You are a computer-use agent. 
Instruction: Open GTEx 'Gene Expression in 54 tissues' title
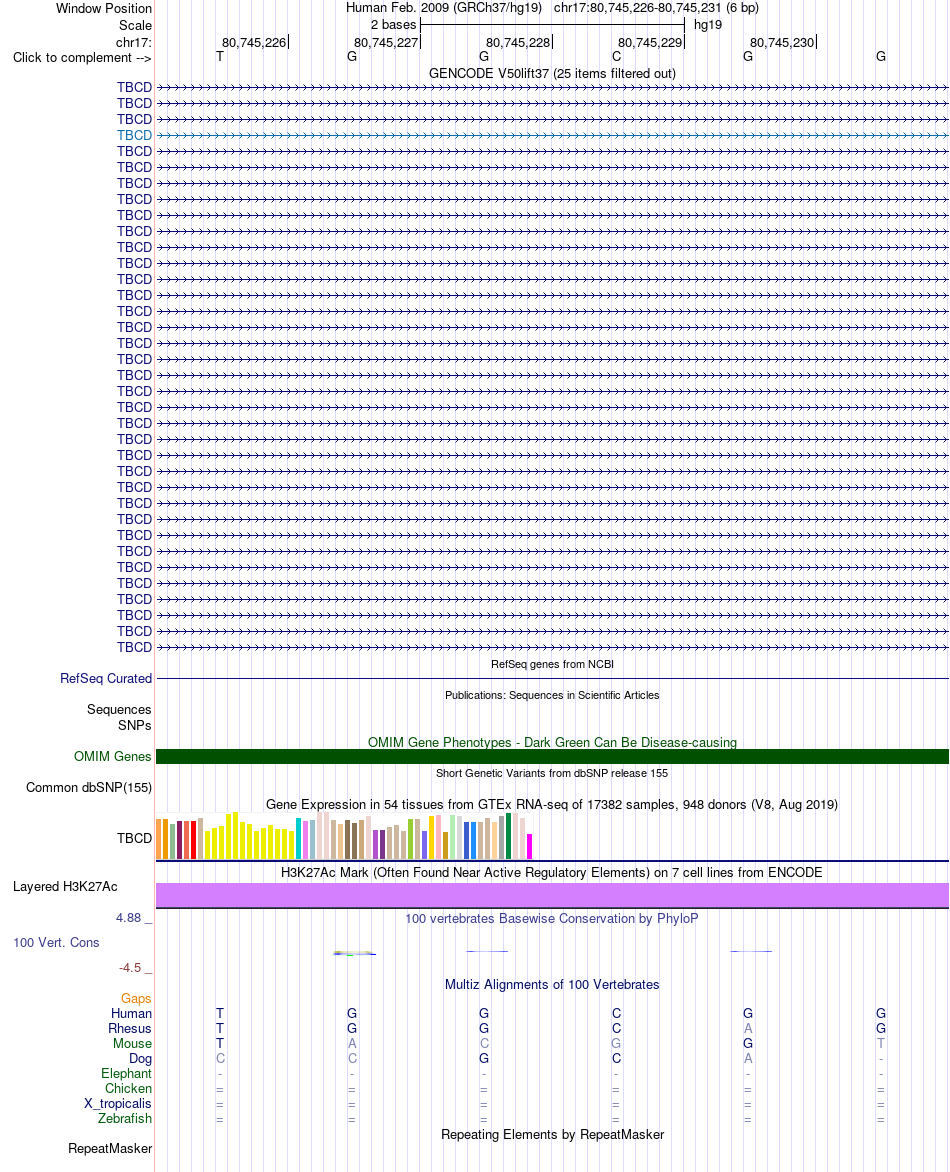tap(552, 805)
